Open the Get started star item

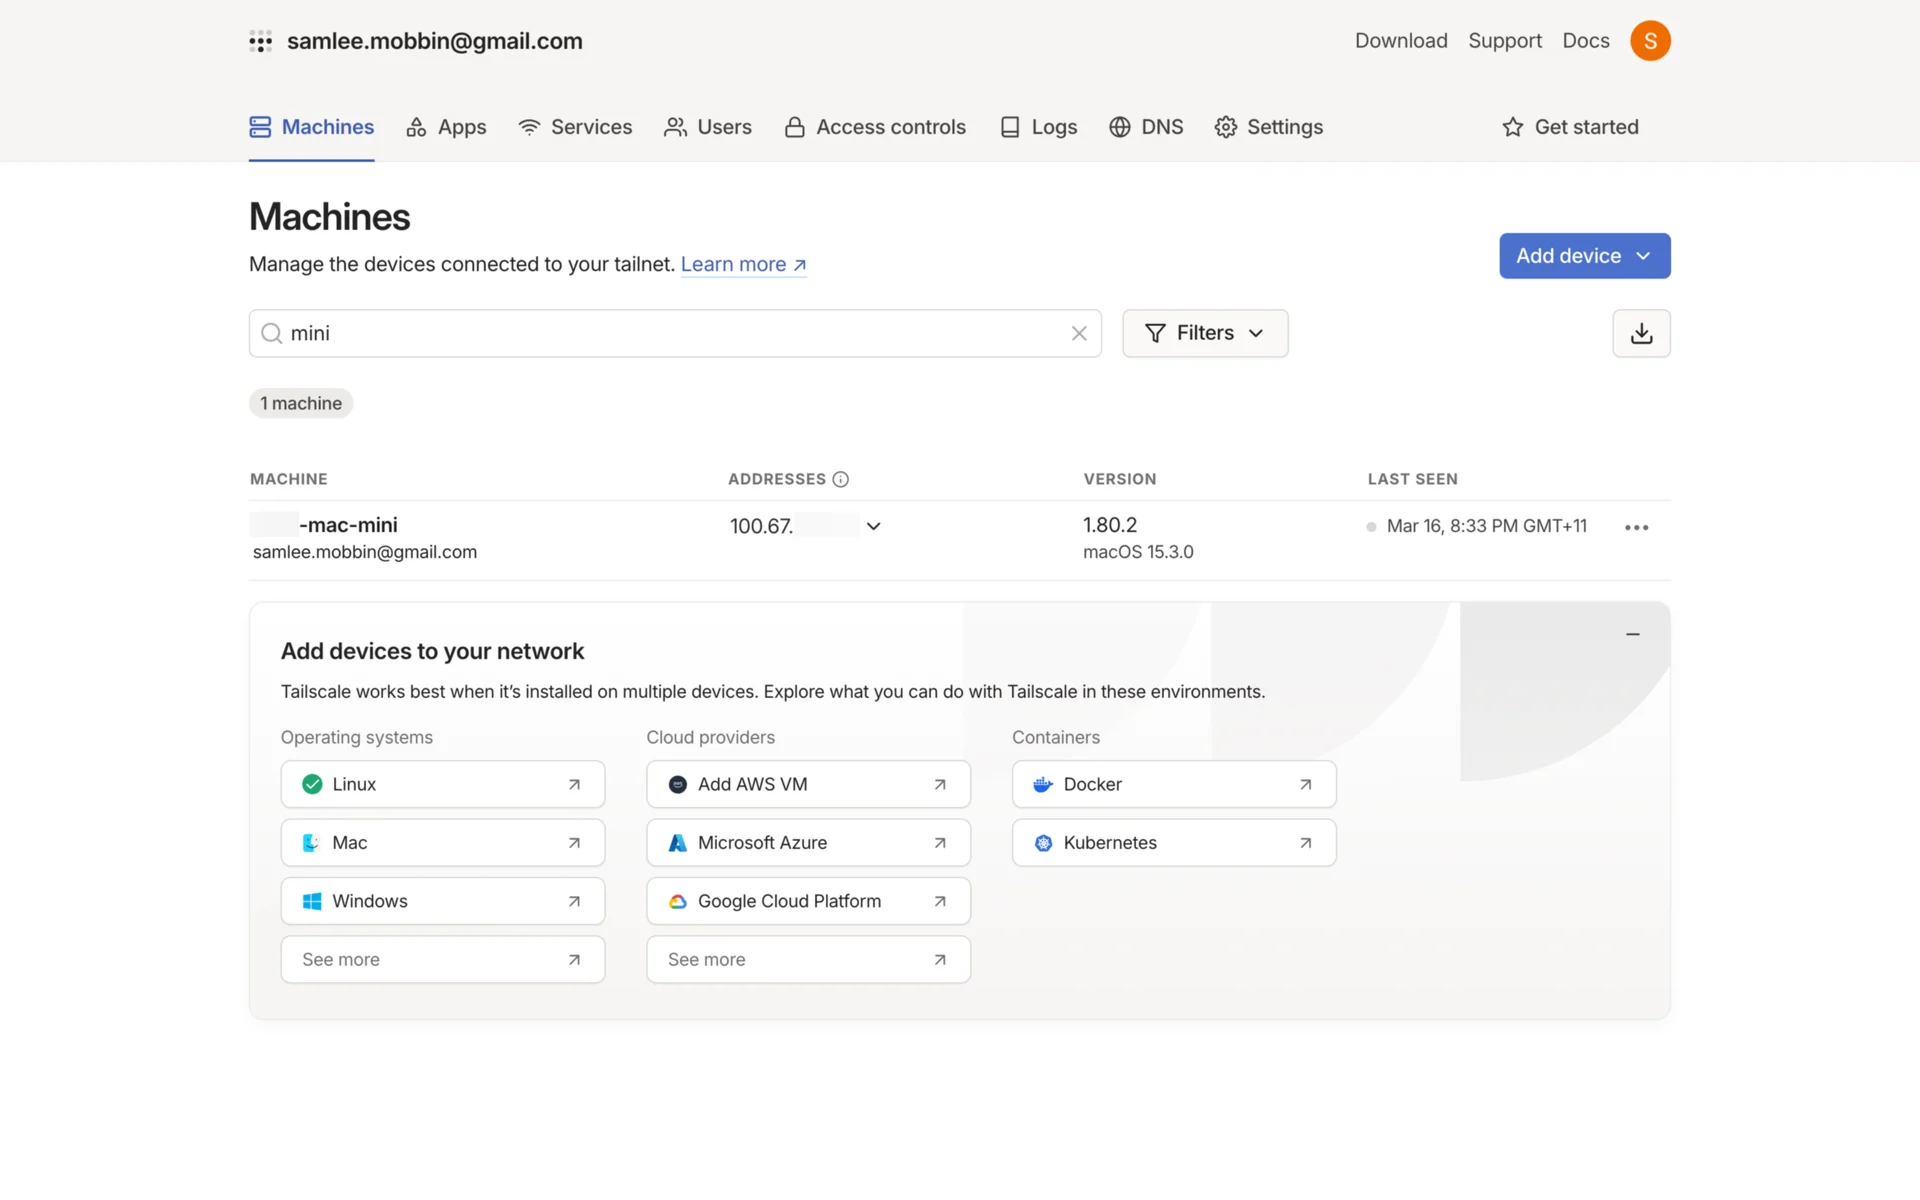(1570, 127)
